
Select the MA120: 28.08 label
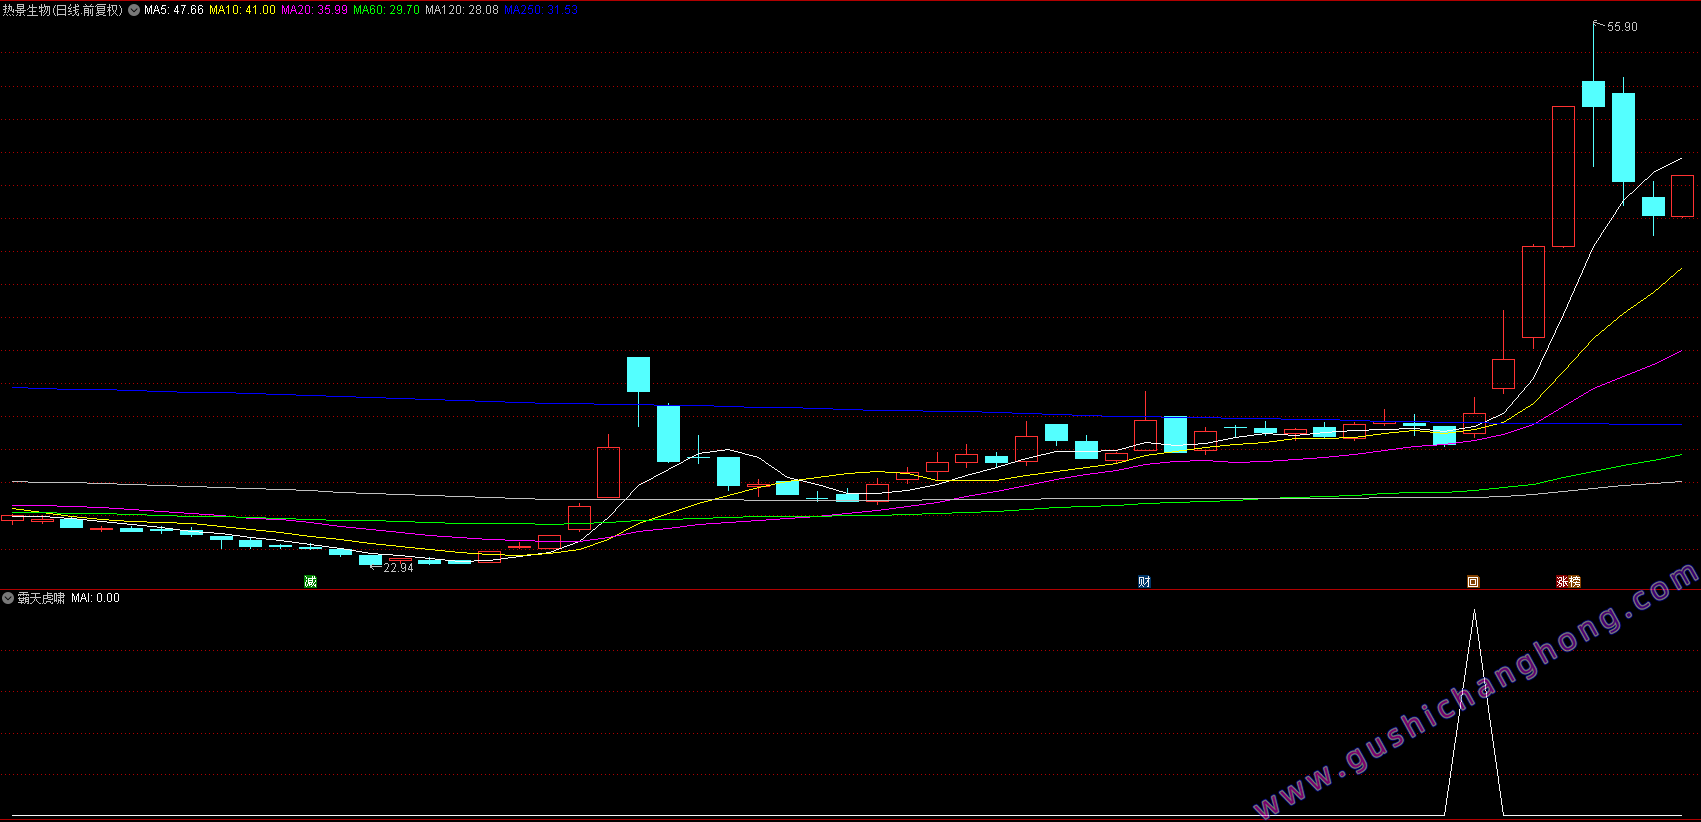coord(462,10)
